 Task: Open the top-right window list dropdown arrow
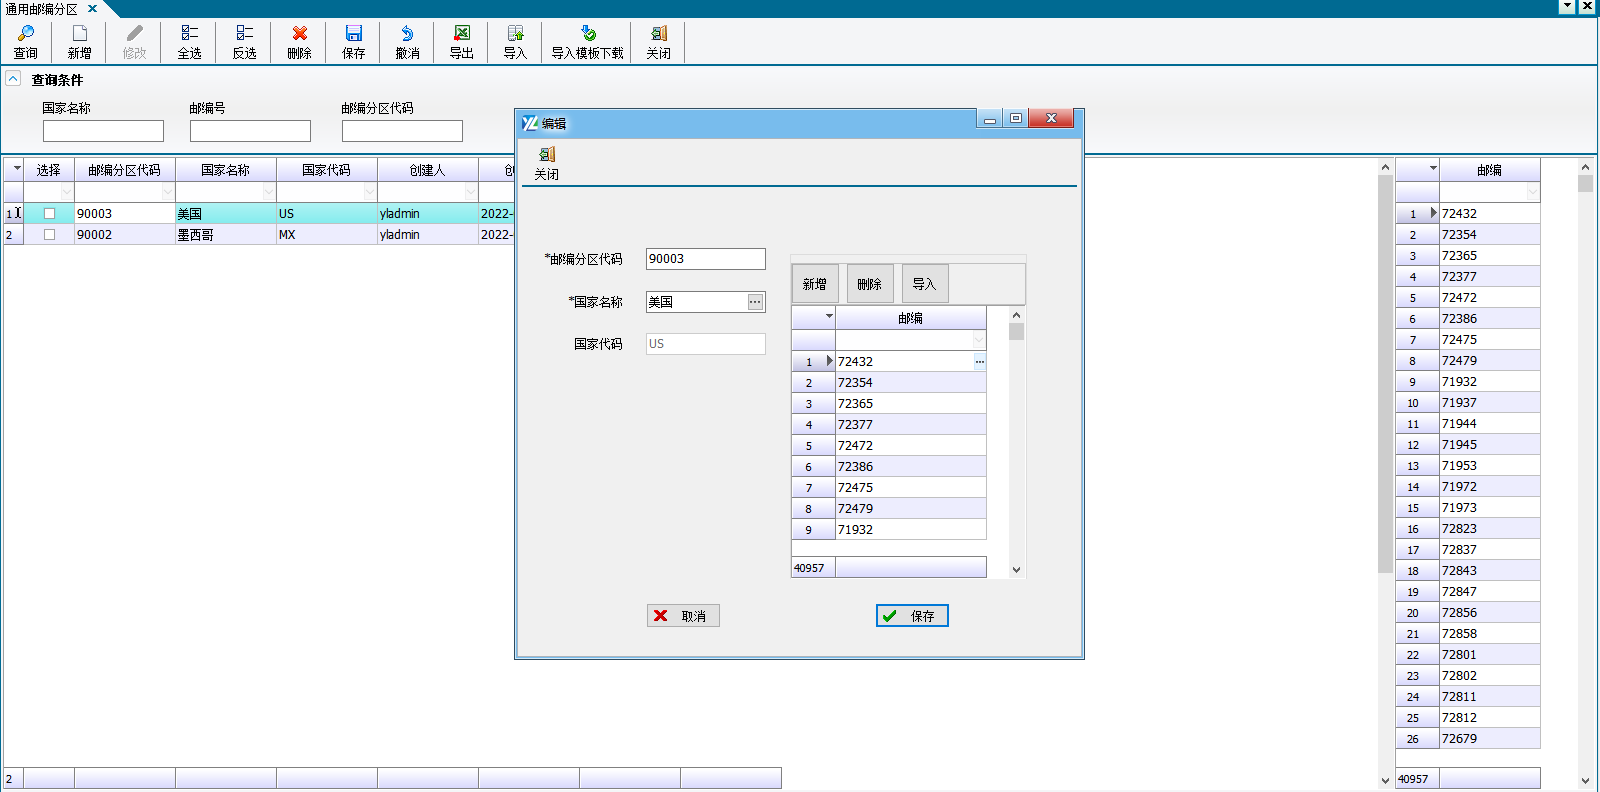click(x=1568, y=6)
